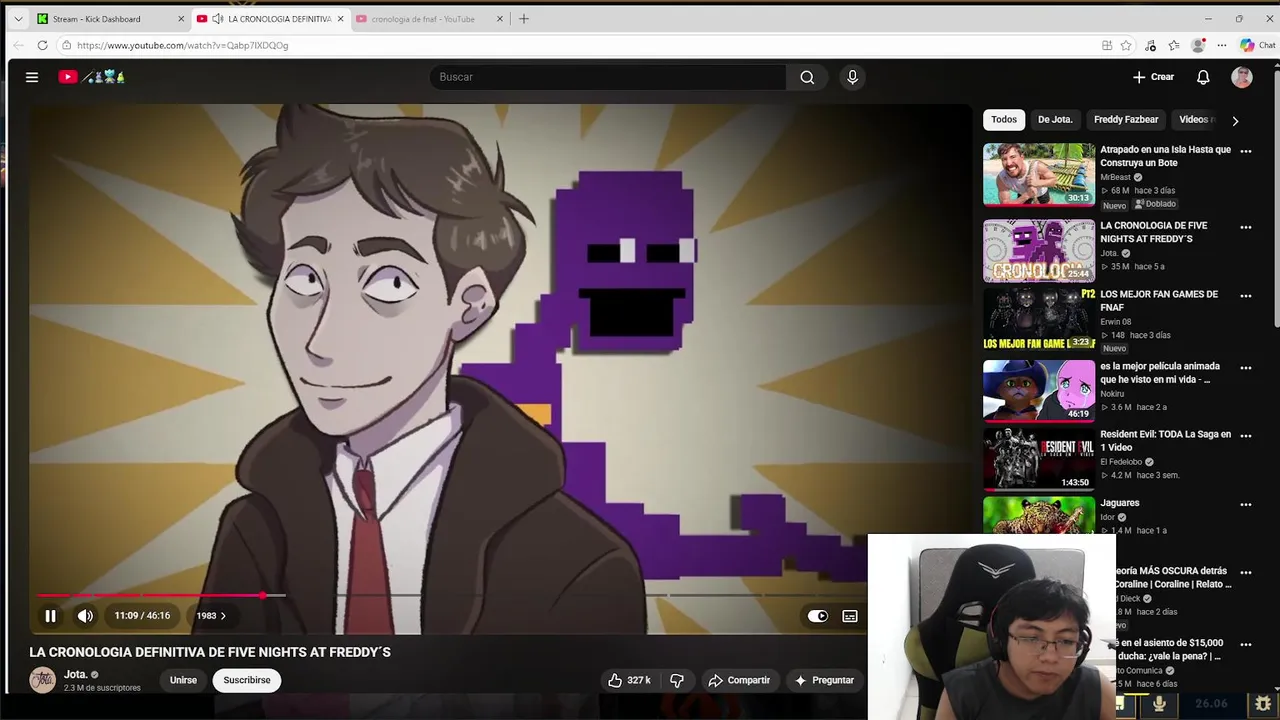Click the Preguntar button

[x=824, y=680]
